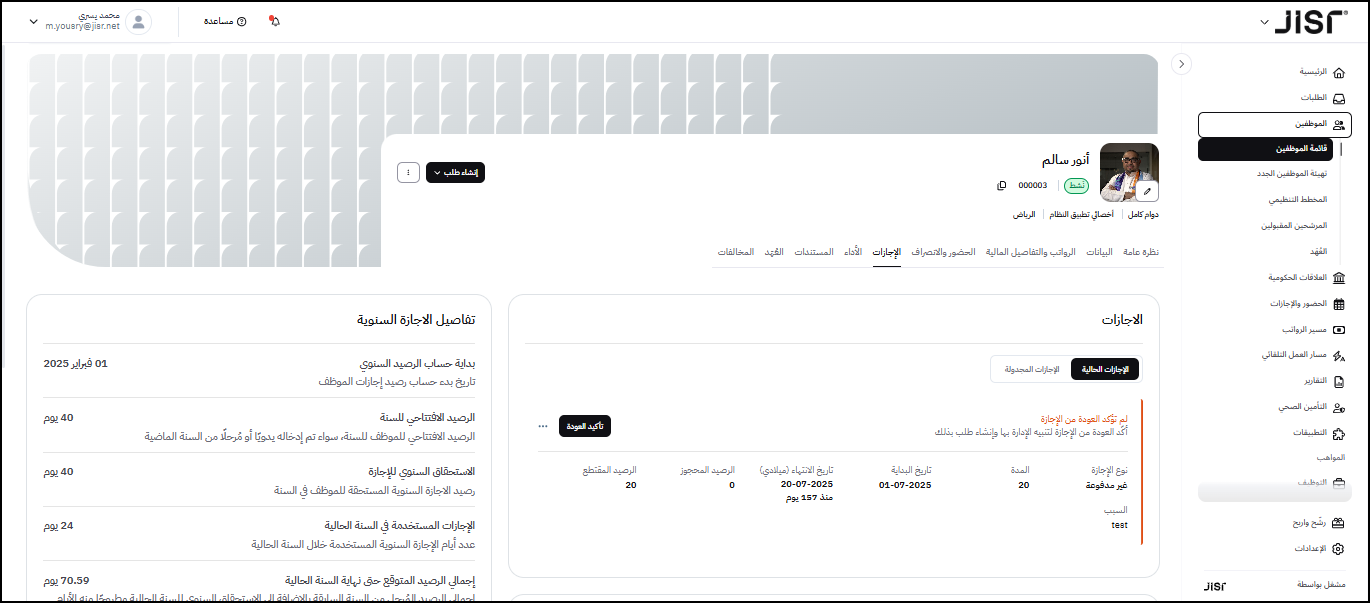Open the user account dropdown for محمد يسري

coord(35,21)
